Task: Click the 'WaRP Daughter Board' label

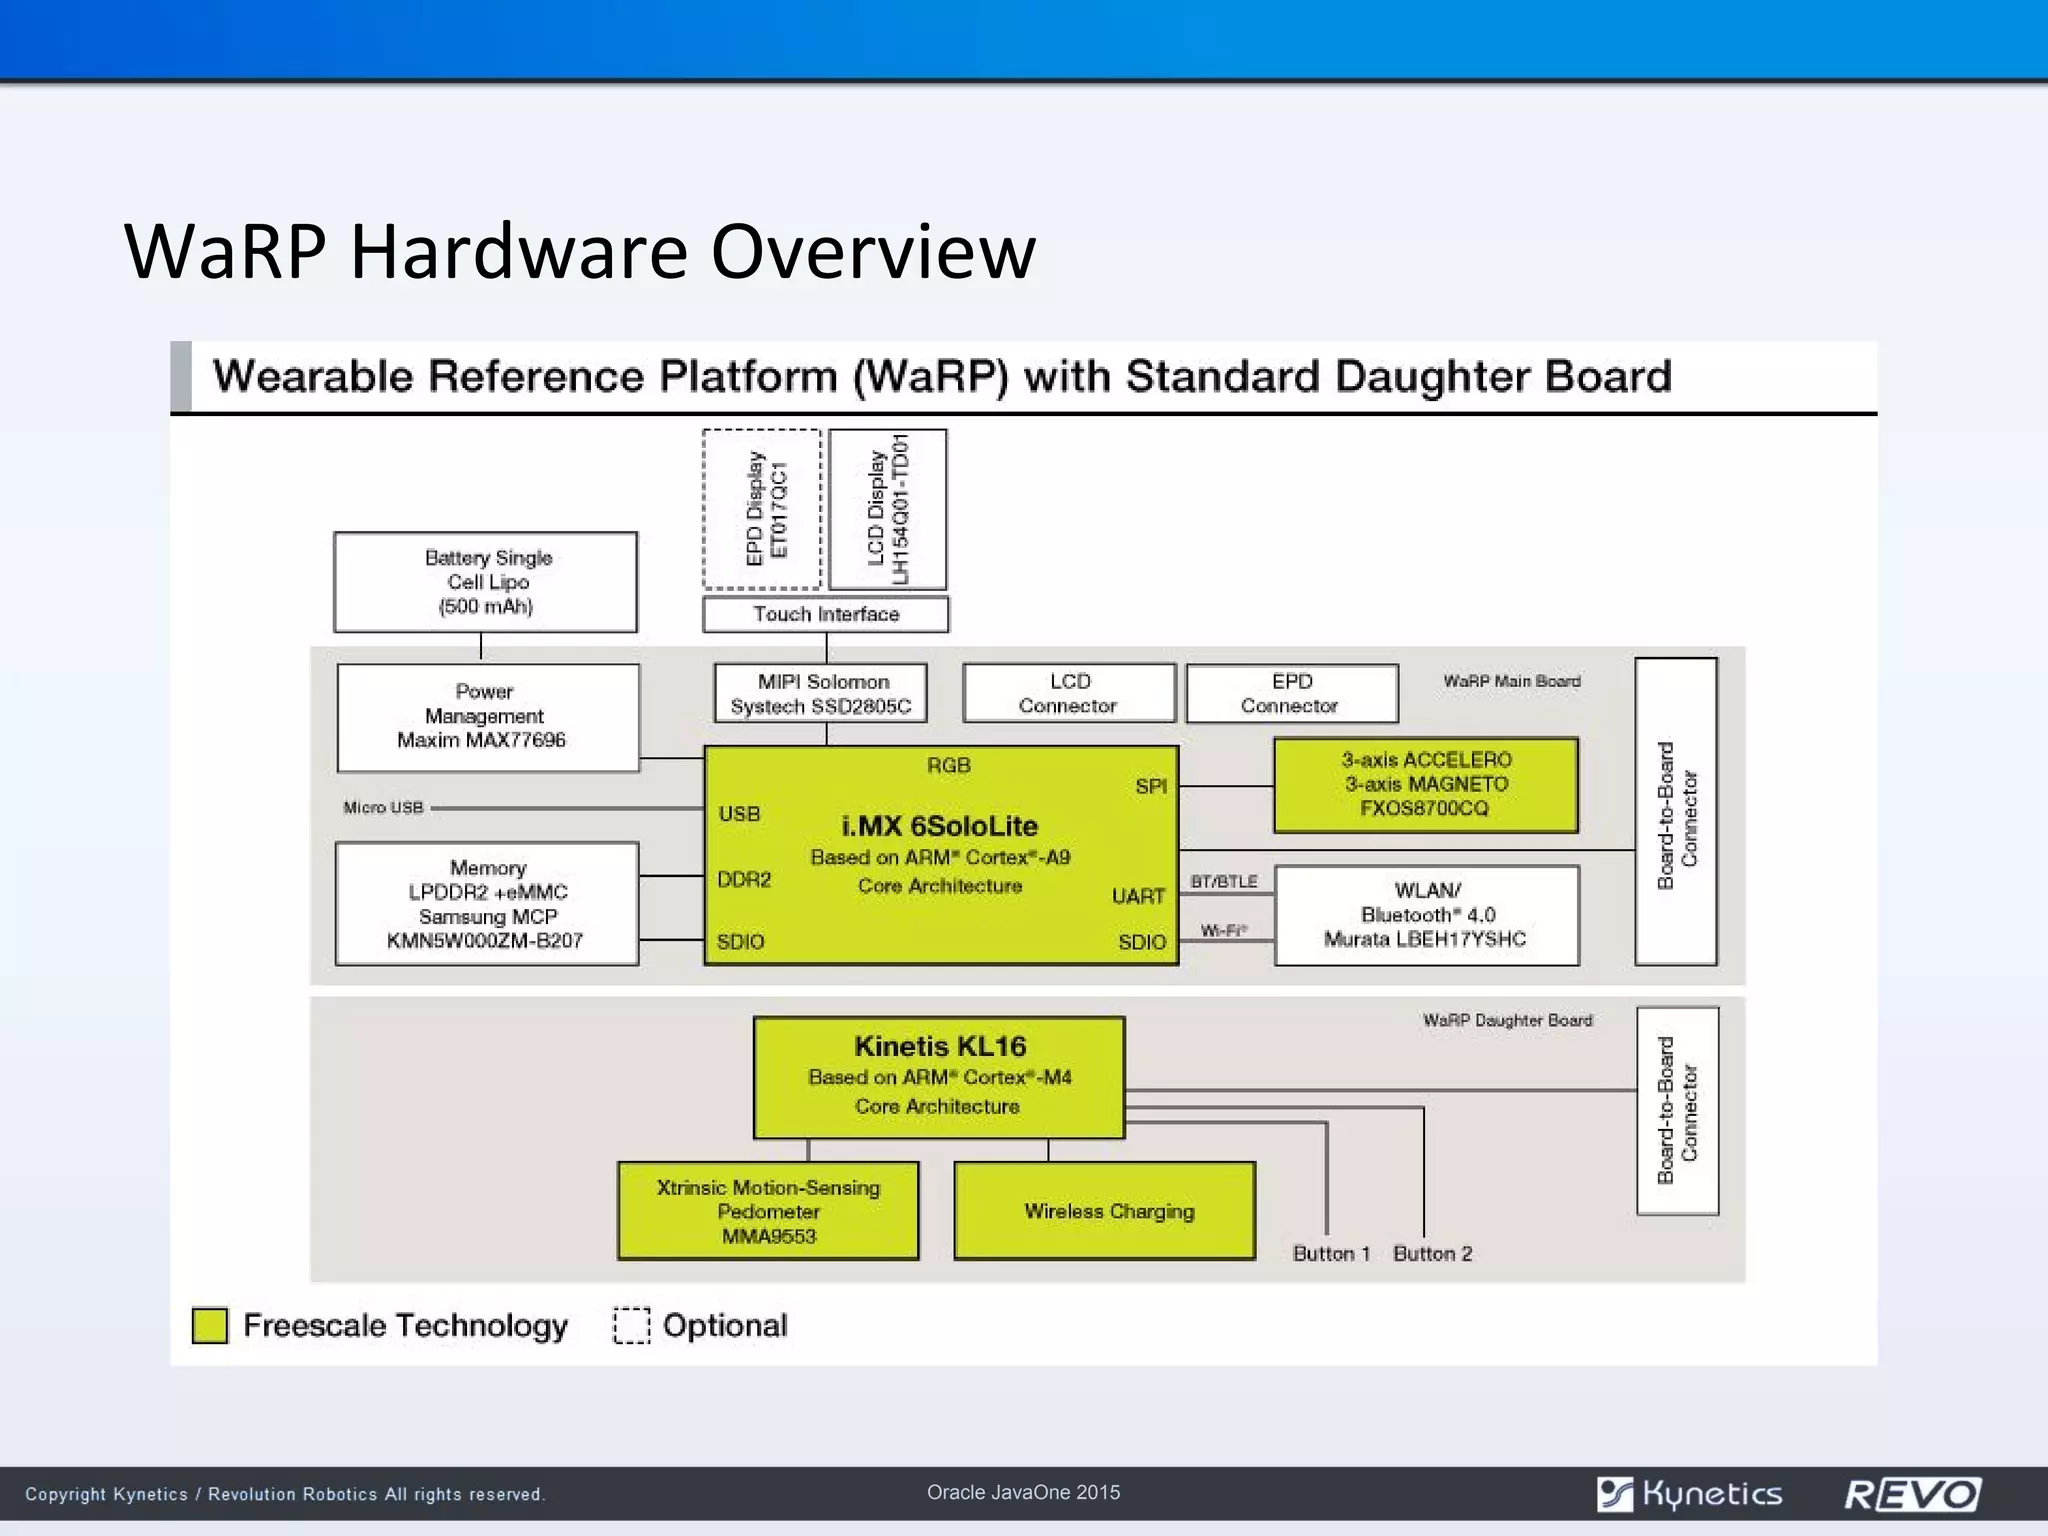Action: pyautogui.click(x=1508, y=1020)
